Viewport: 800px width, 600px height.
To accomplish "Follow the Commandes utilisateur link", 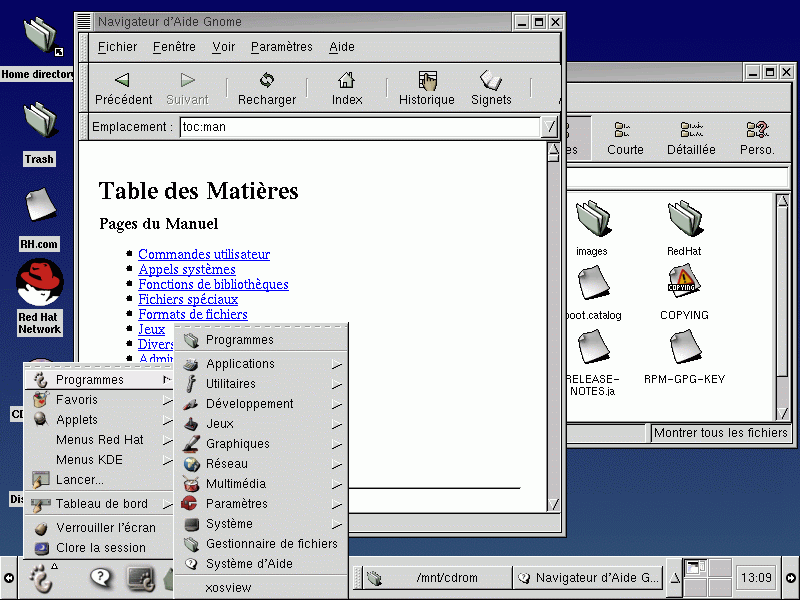I will (x=204, y=255).
